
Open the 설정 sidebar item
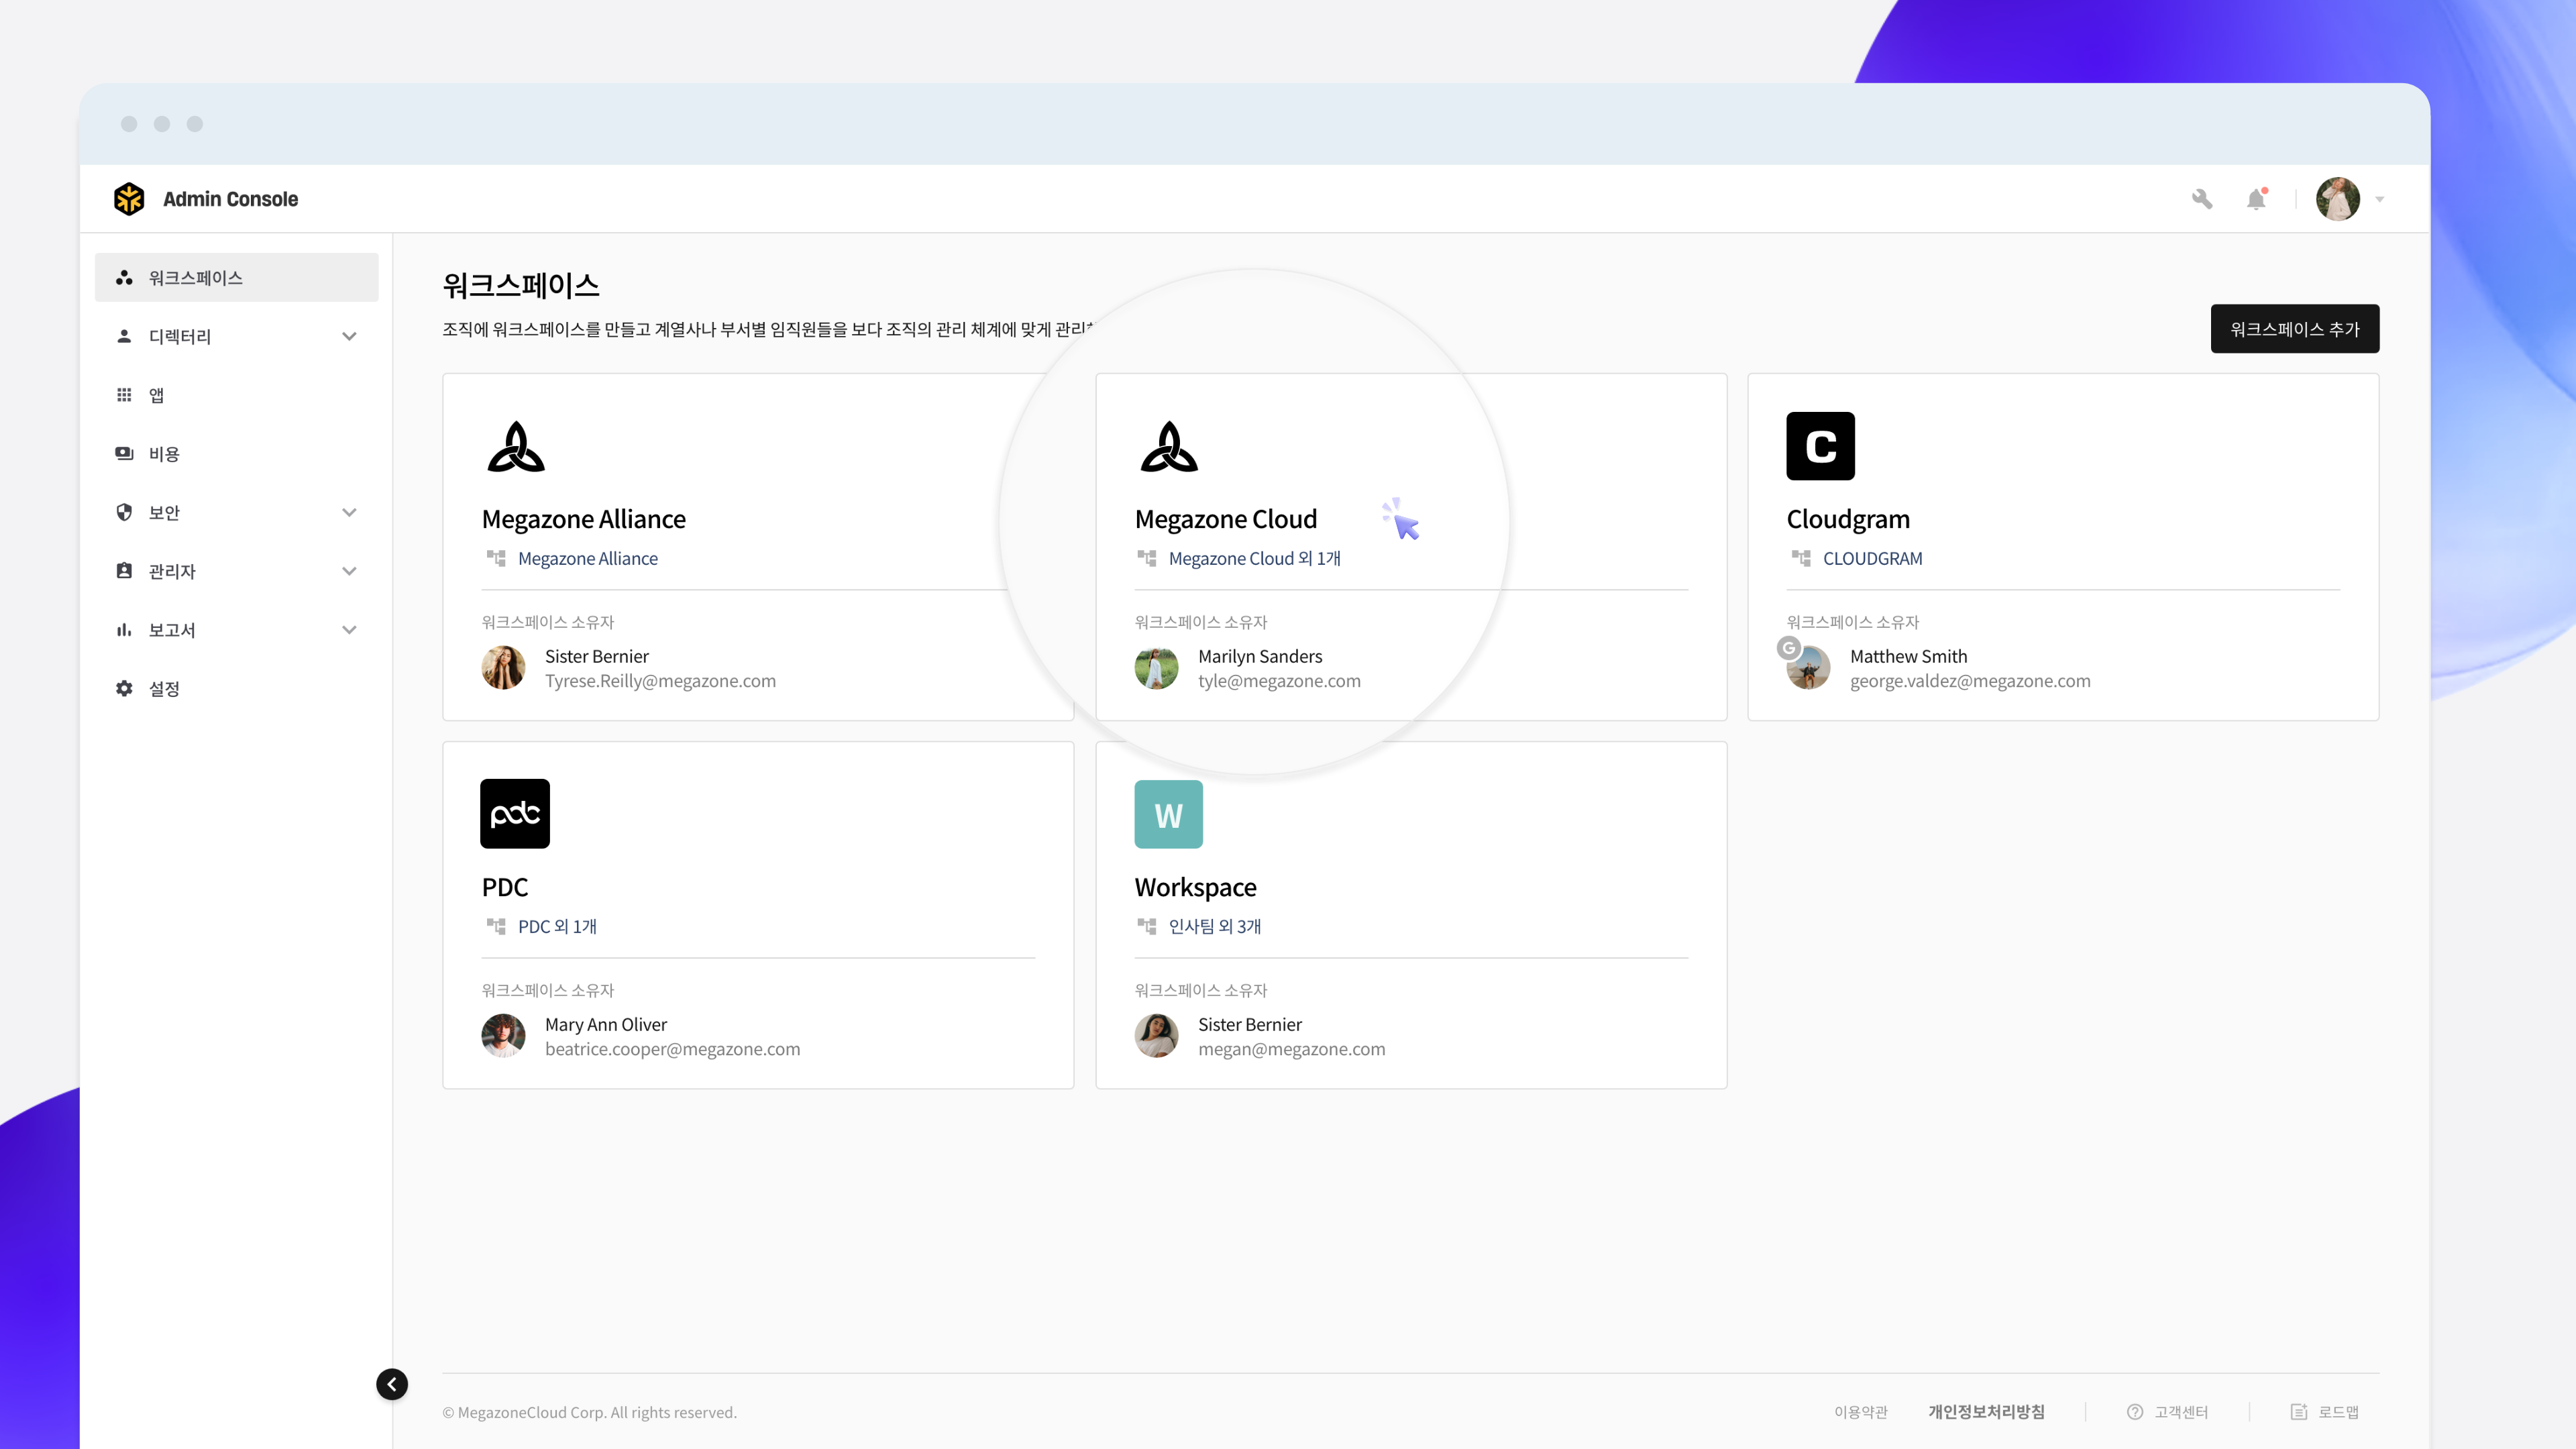[x=237, y=688]
